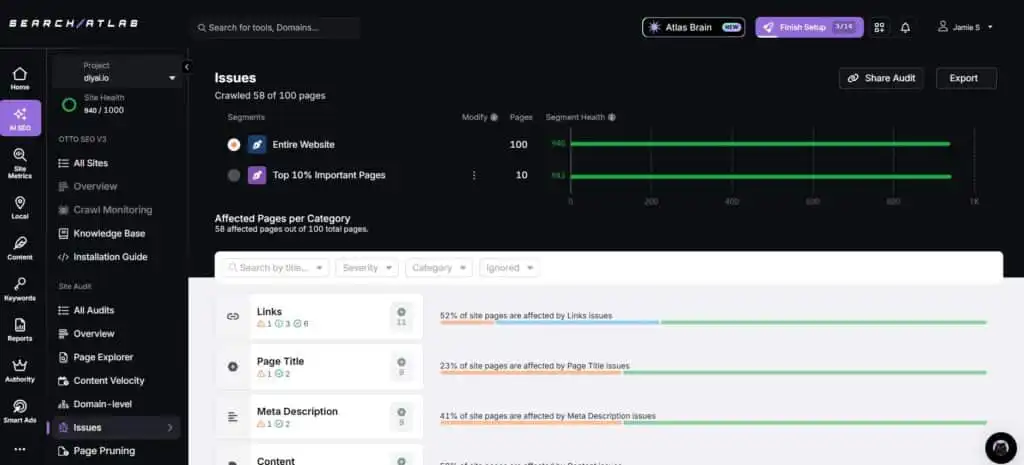
Task: Show more rail items via three dots
Action: pos(20,449)
